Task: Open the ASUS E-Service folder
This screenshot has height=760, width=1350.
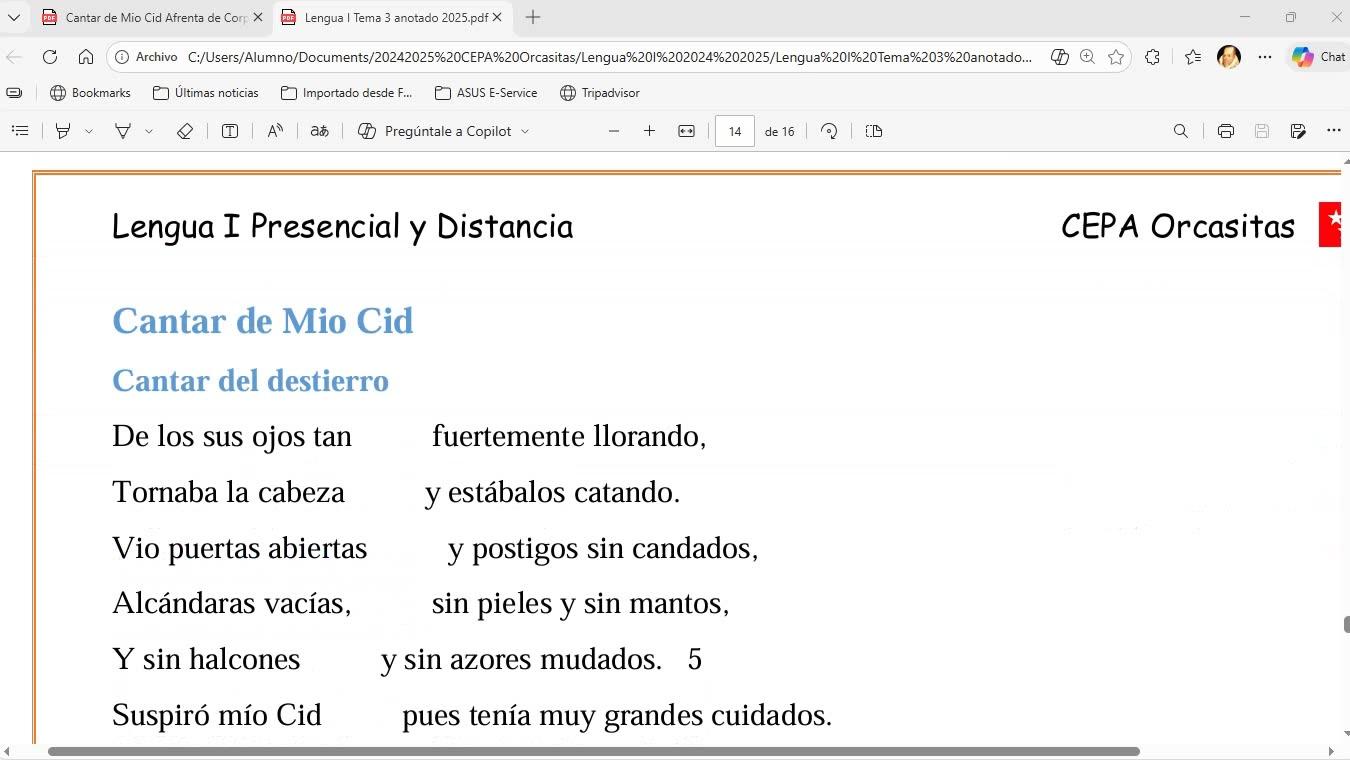Action: coord(487,93)
